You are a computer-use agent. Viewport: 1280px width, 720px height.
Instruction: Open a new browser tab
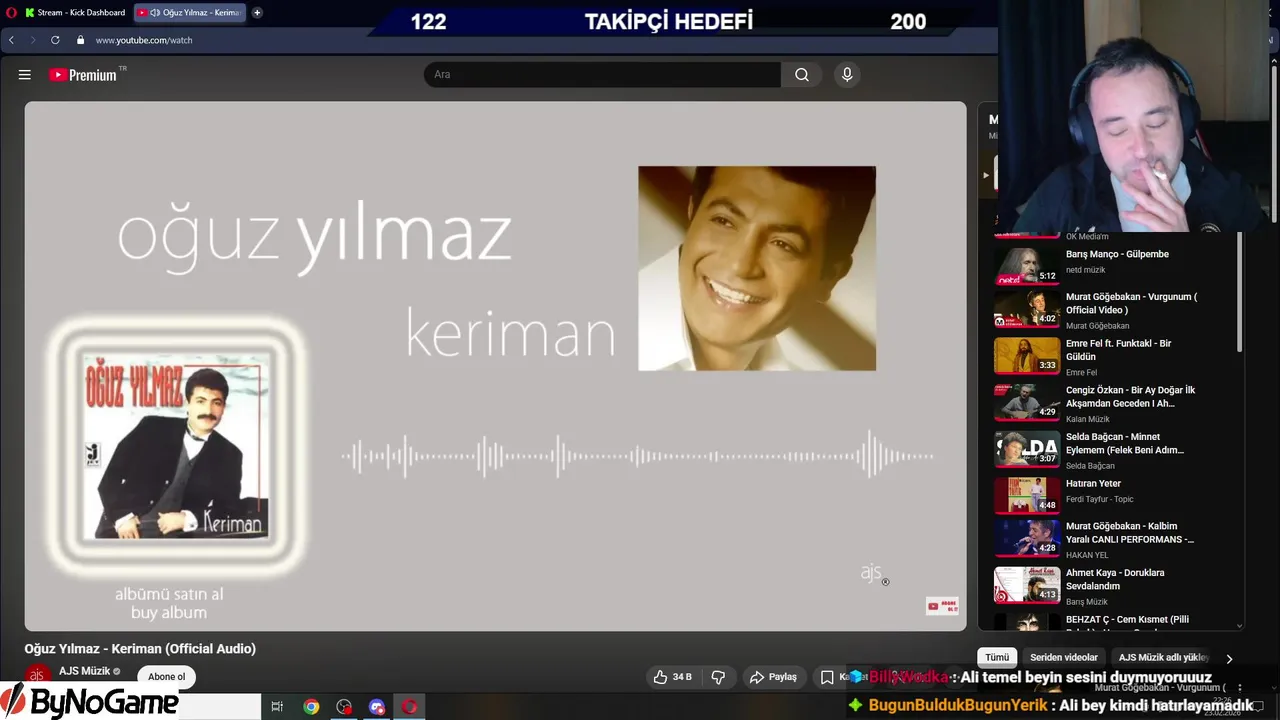pyautogui.click(x=257, y=13)
